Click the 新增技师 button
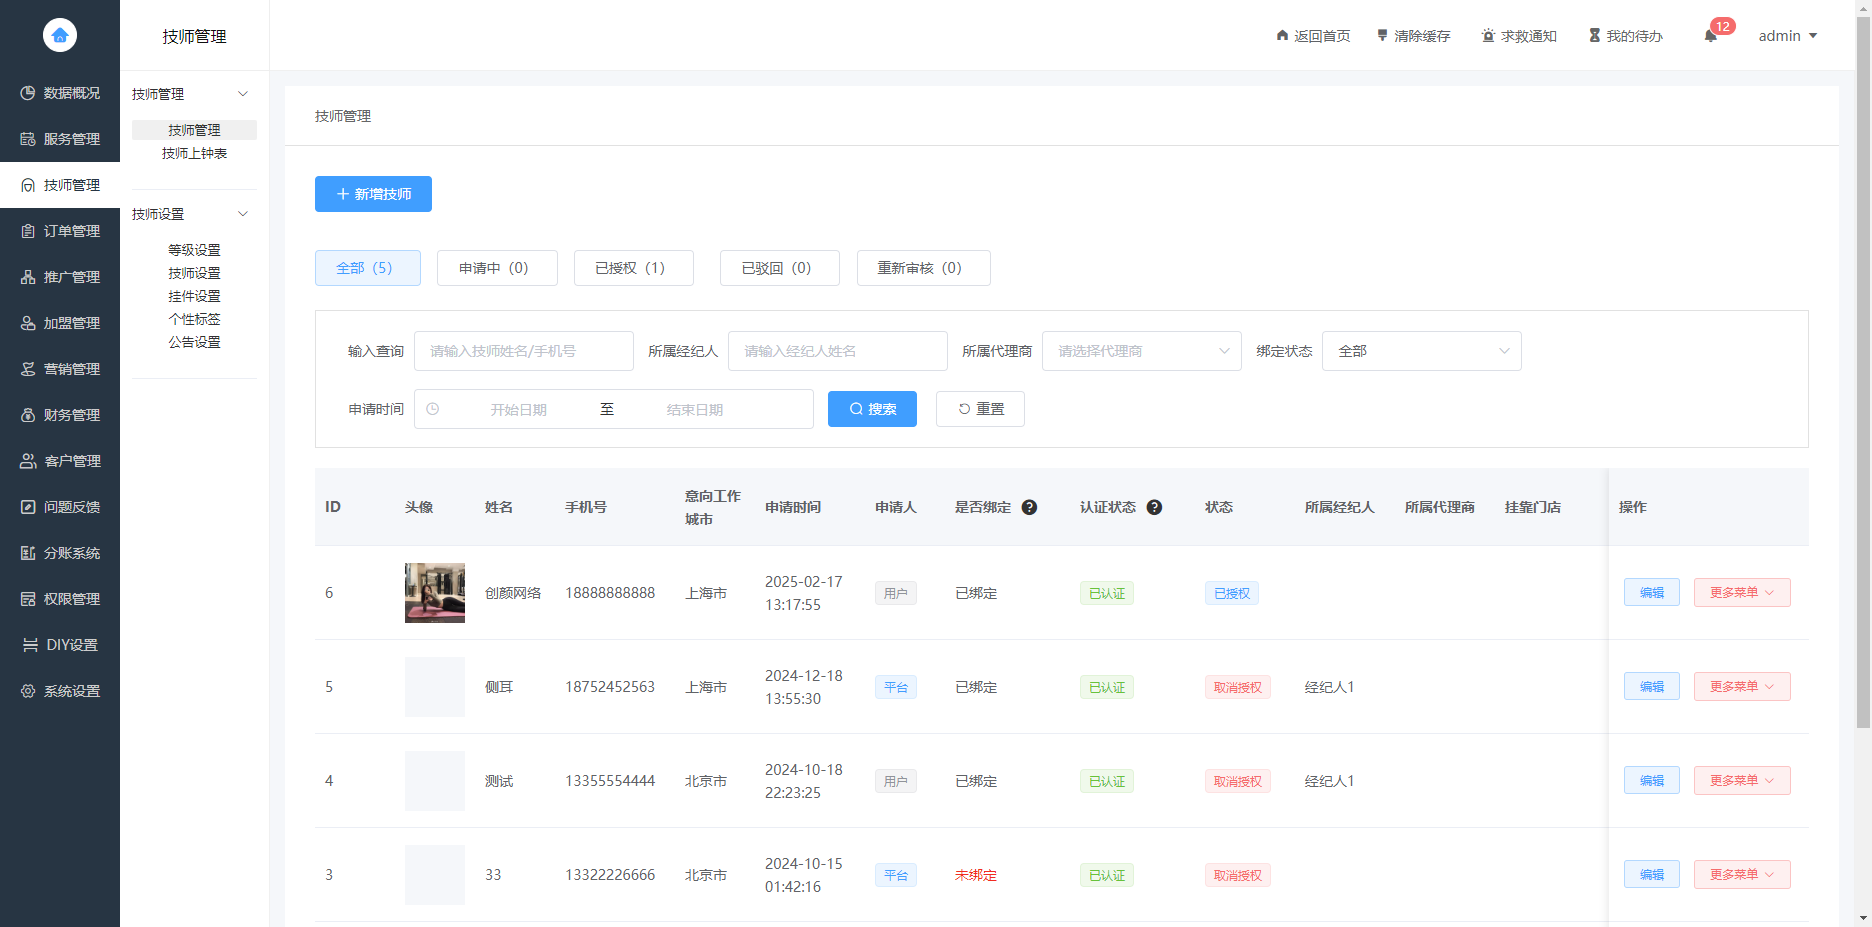 (x=372, y=194)
